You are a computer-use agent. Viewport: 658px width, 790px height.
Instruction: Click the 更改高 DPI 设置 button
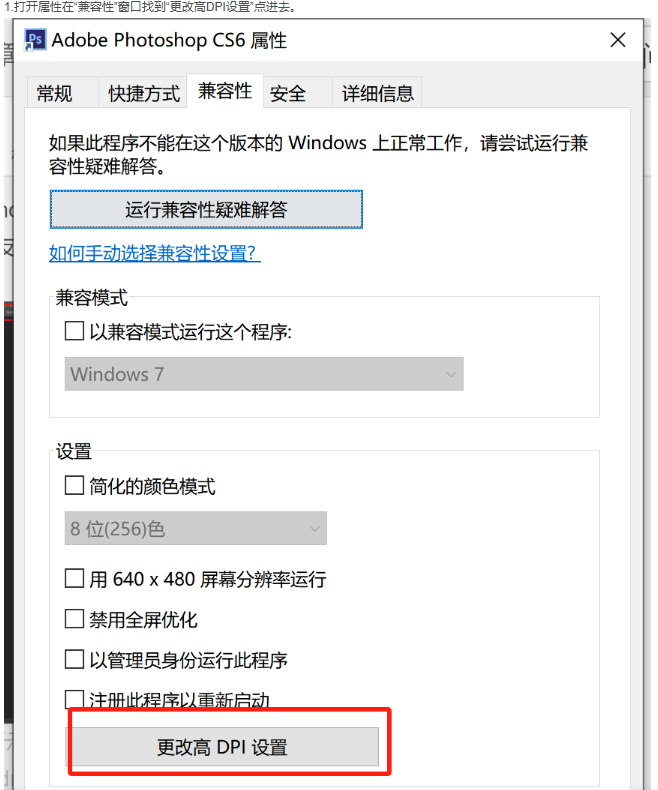222,747
